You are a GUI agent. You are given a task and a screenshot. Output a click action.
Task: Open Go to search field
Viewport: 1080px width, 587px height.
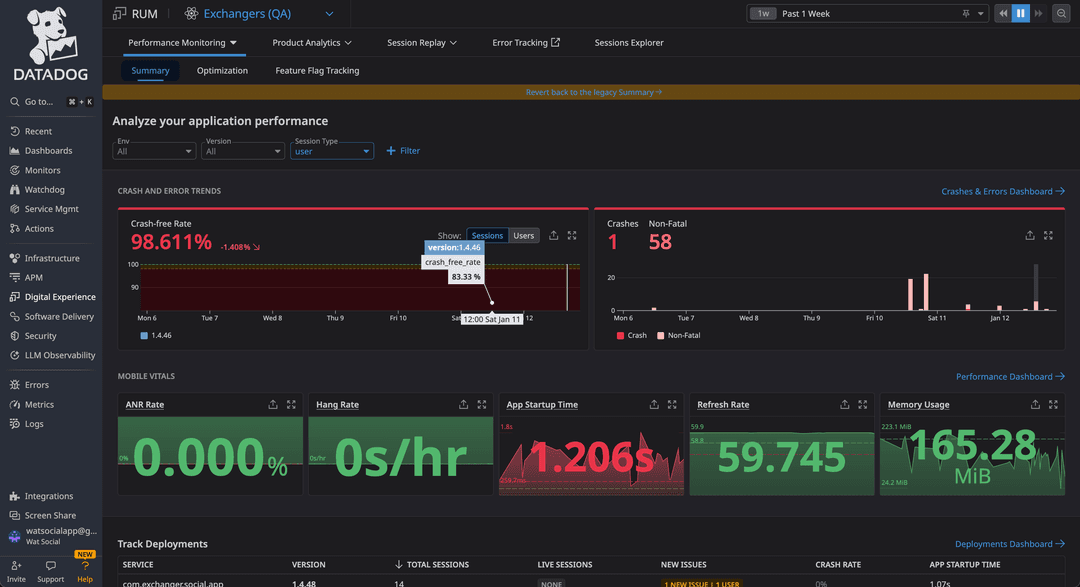pos(51,101)
